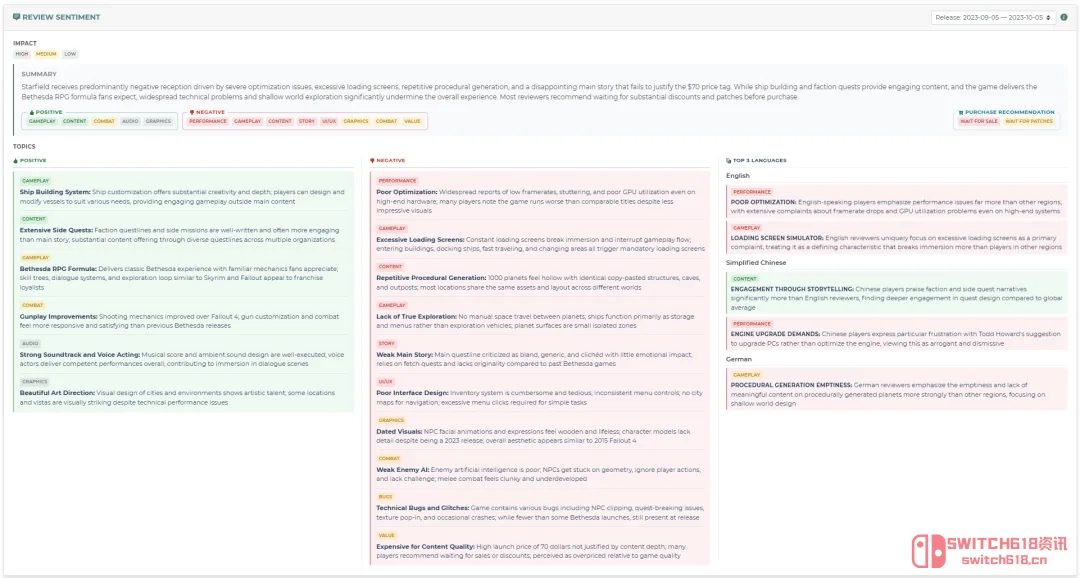This screenshot has width=1080, height=578.
Task: Click the WAIT FOR PATCHES recommendation tag
Action: [1027, 121]
